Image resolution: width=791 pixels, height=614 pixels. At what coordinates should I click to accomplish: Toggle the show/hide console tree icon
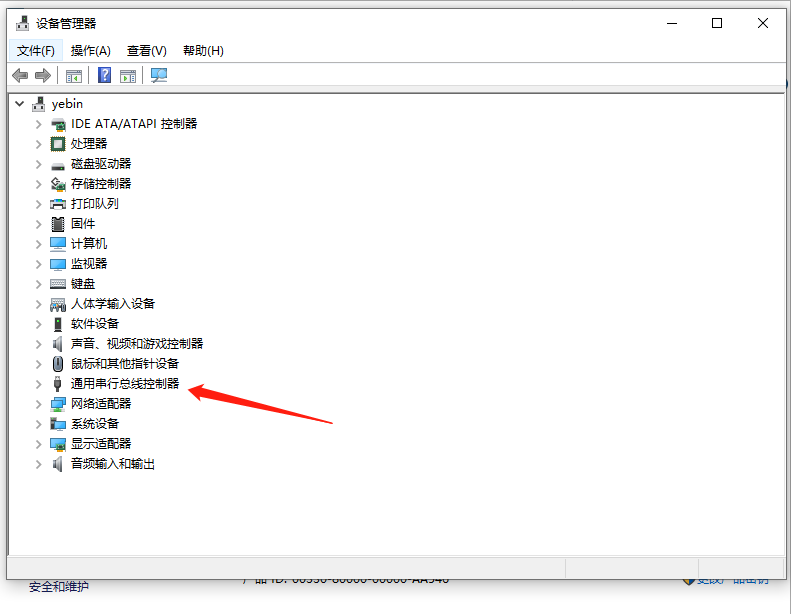click(74, 76)
